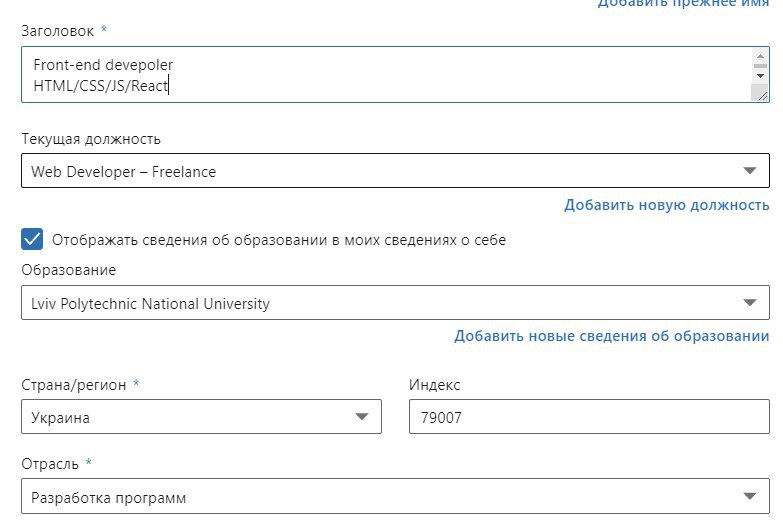The image size is (783, 531).
Task: Click the 'Отображать сведения об образовании' label
Action: [278, 240]
